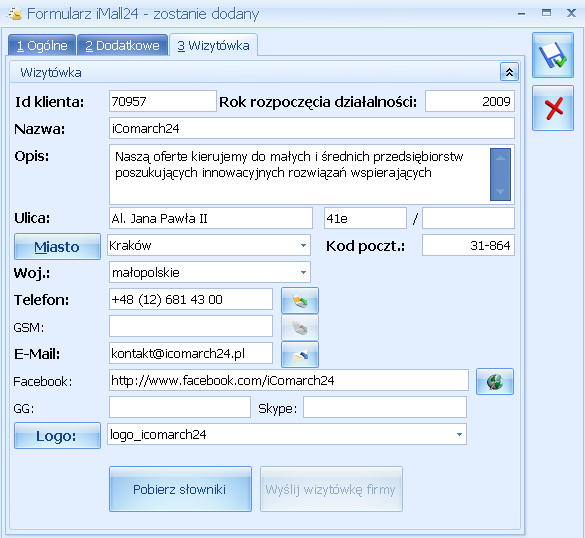585x538 pixels.
Task: Click the Telefon number field
Action: pyautogui.click(x=191, y=299)
